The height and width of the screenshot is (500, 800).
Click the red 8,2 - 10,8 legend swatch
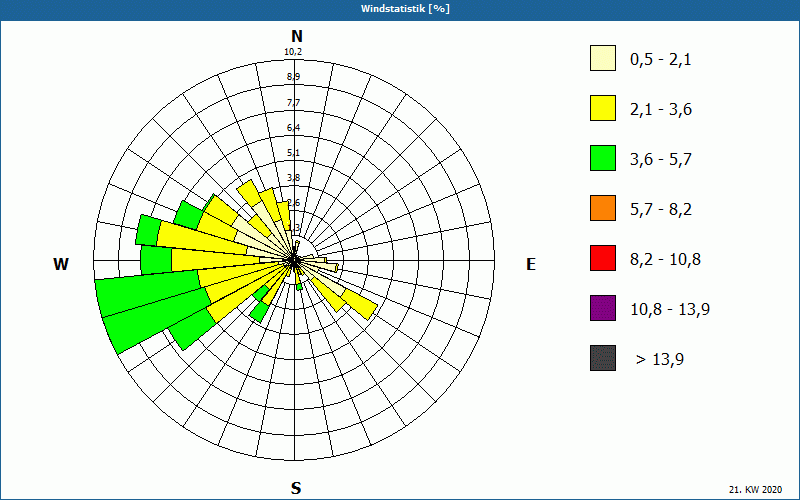pyautogui.click(x=603, y=258)
